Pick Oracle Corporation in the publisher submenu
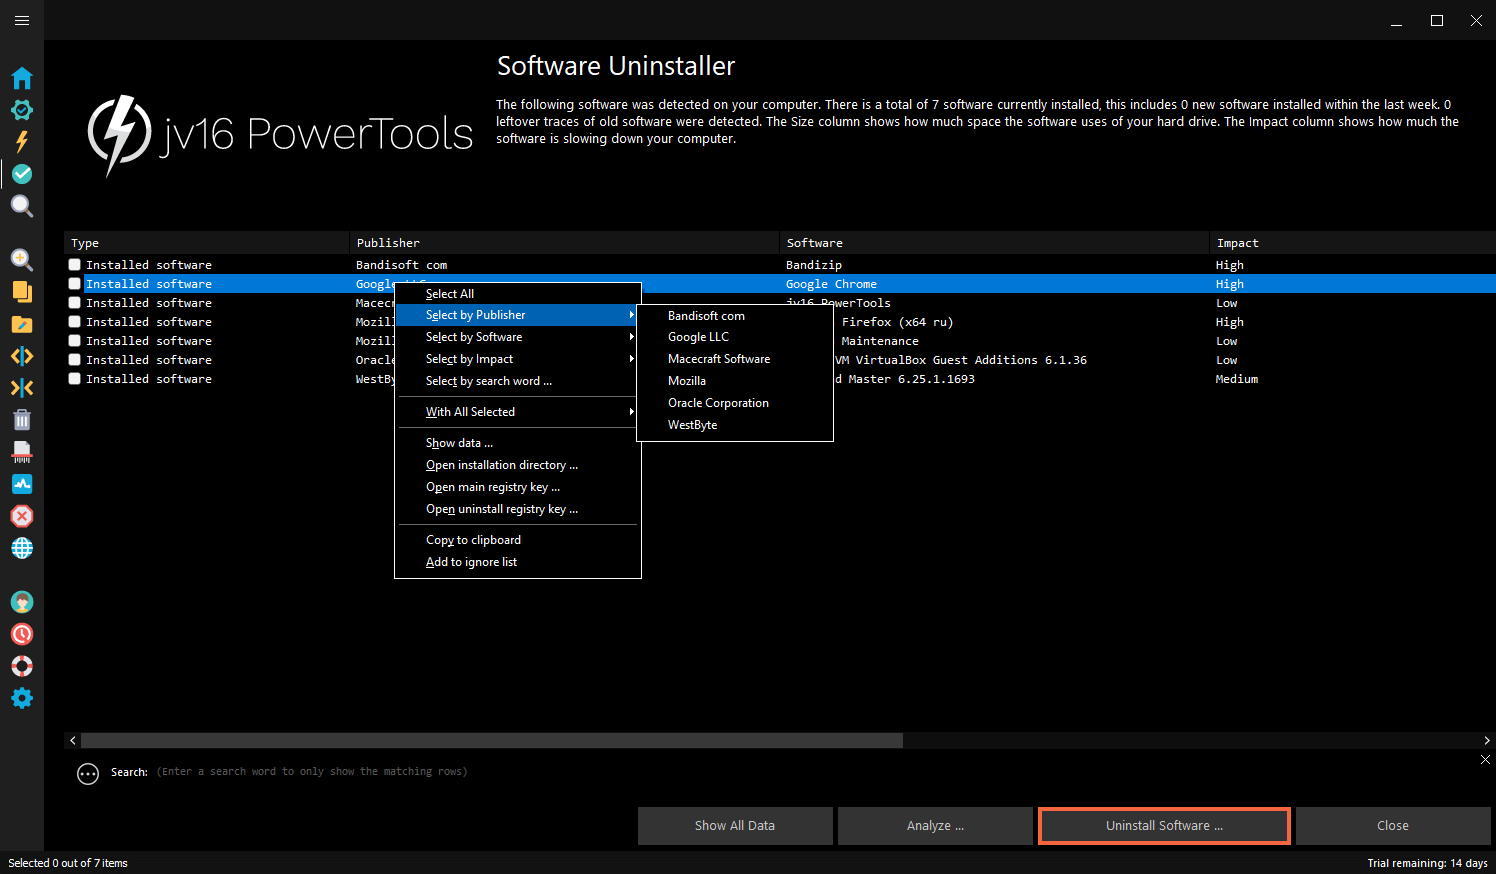 click(x=735, y=403)
